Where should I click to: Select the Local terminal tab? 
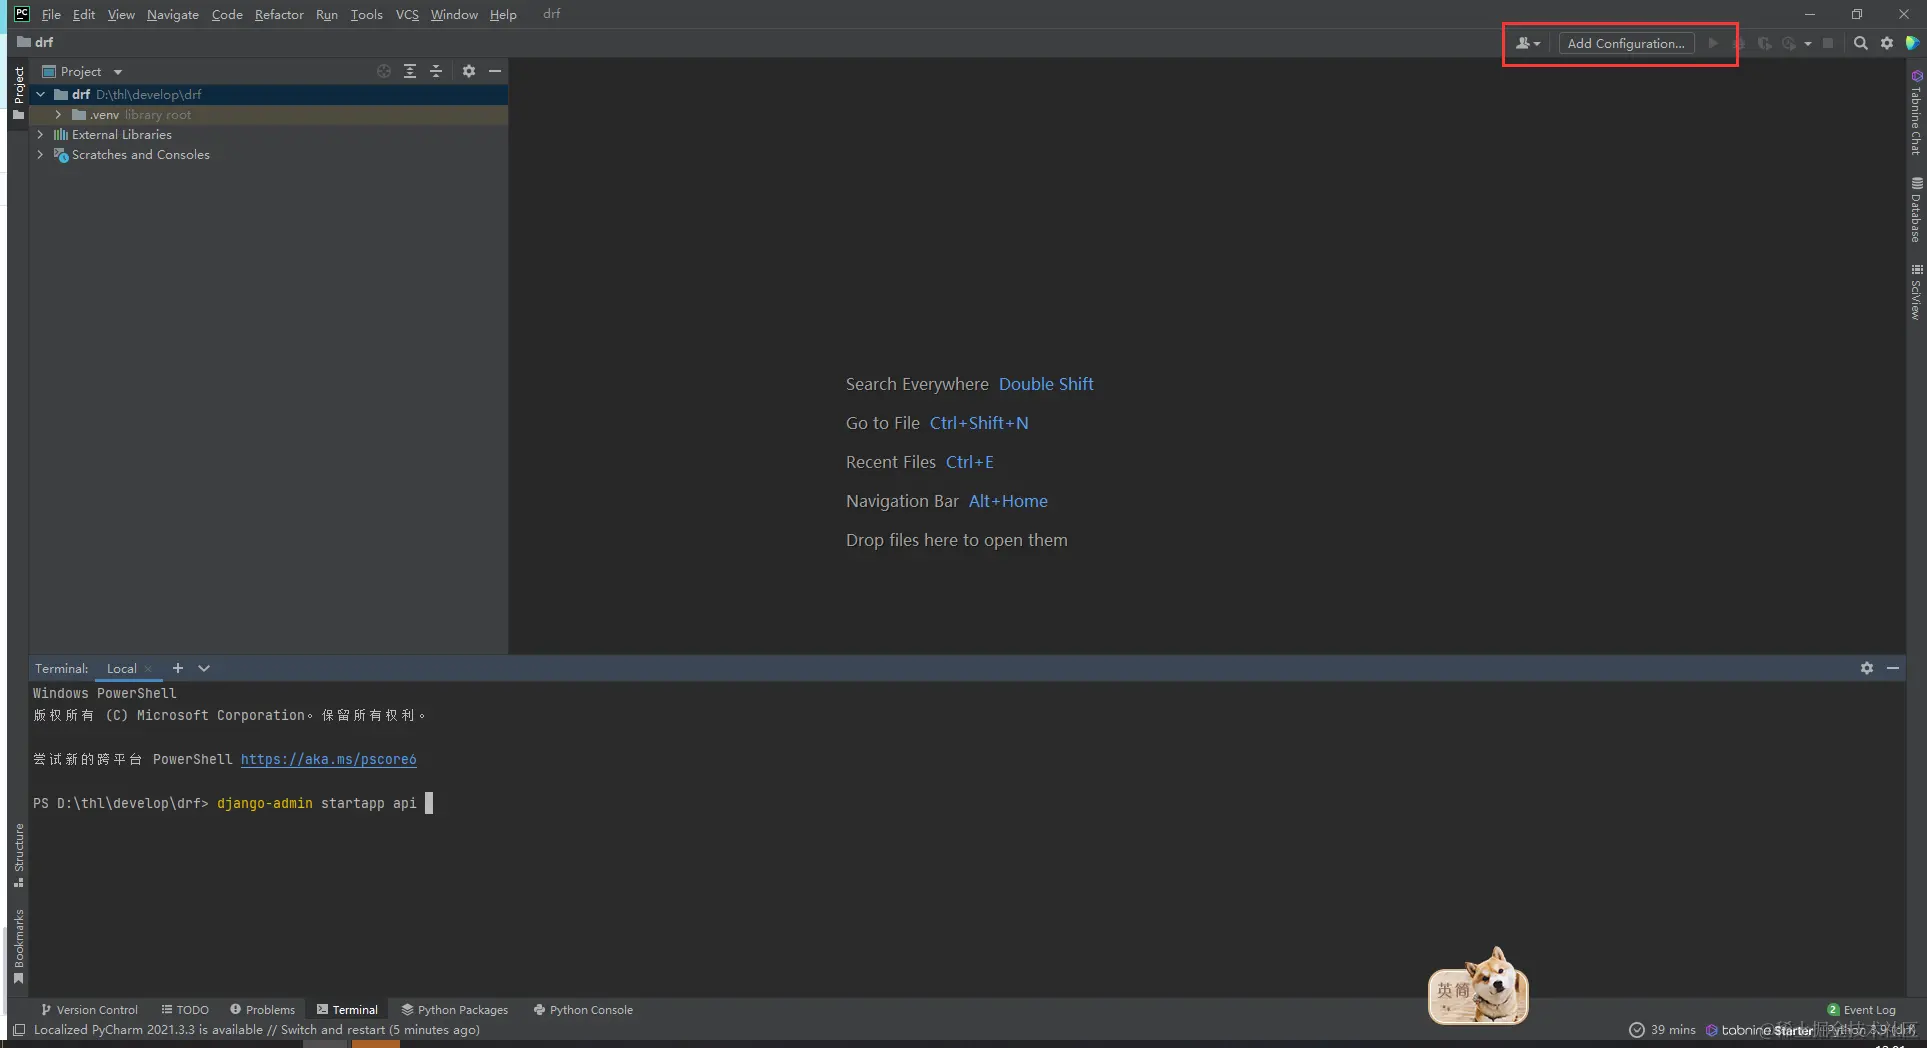tap(122, 669)
